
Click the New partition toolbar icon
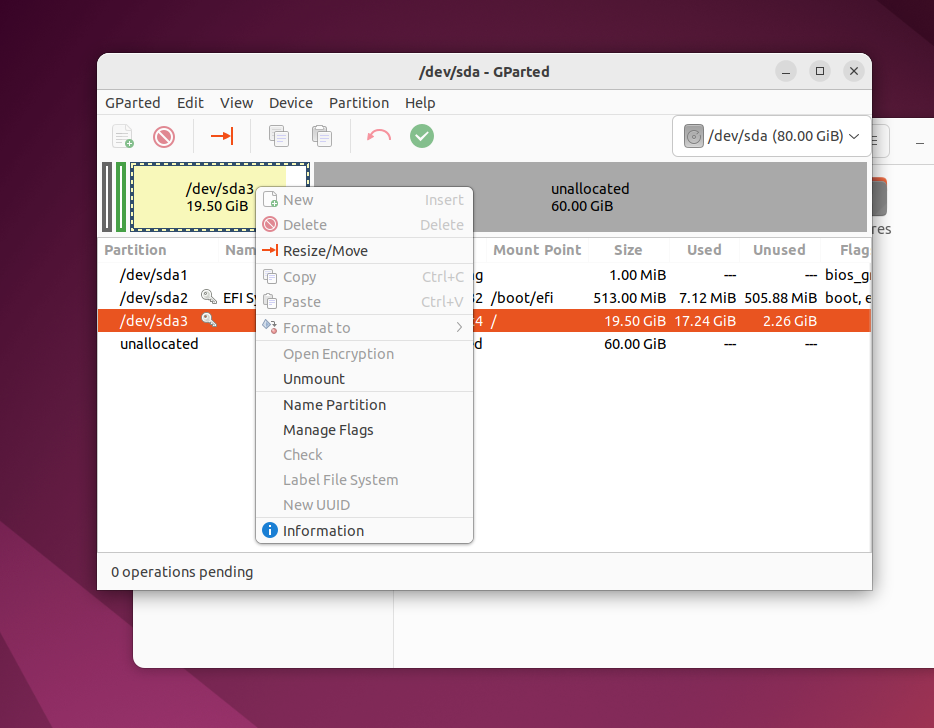pyautogui.click(x=123, y=136)
